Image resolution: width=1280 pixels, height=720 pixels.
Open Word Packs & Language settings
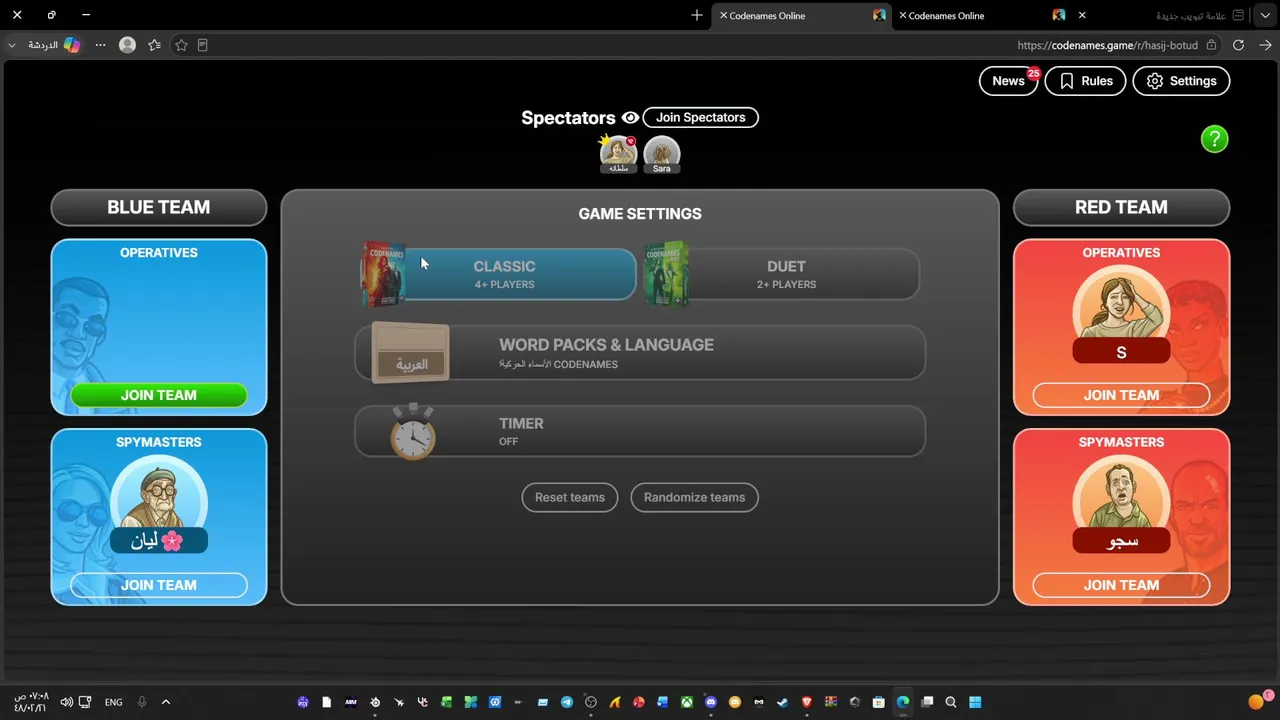click(x=640, y=353)
